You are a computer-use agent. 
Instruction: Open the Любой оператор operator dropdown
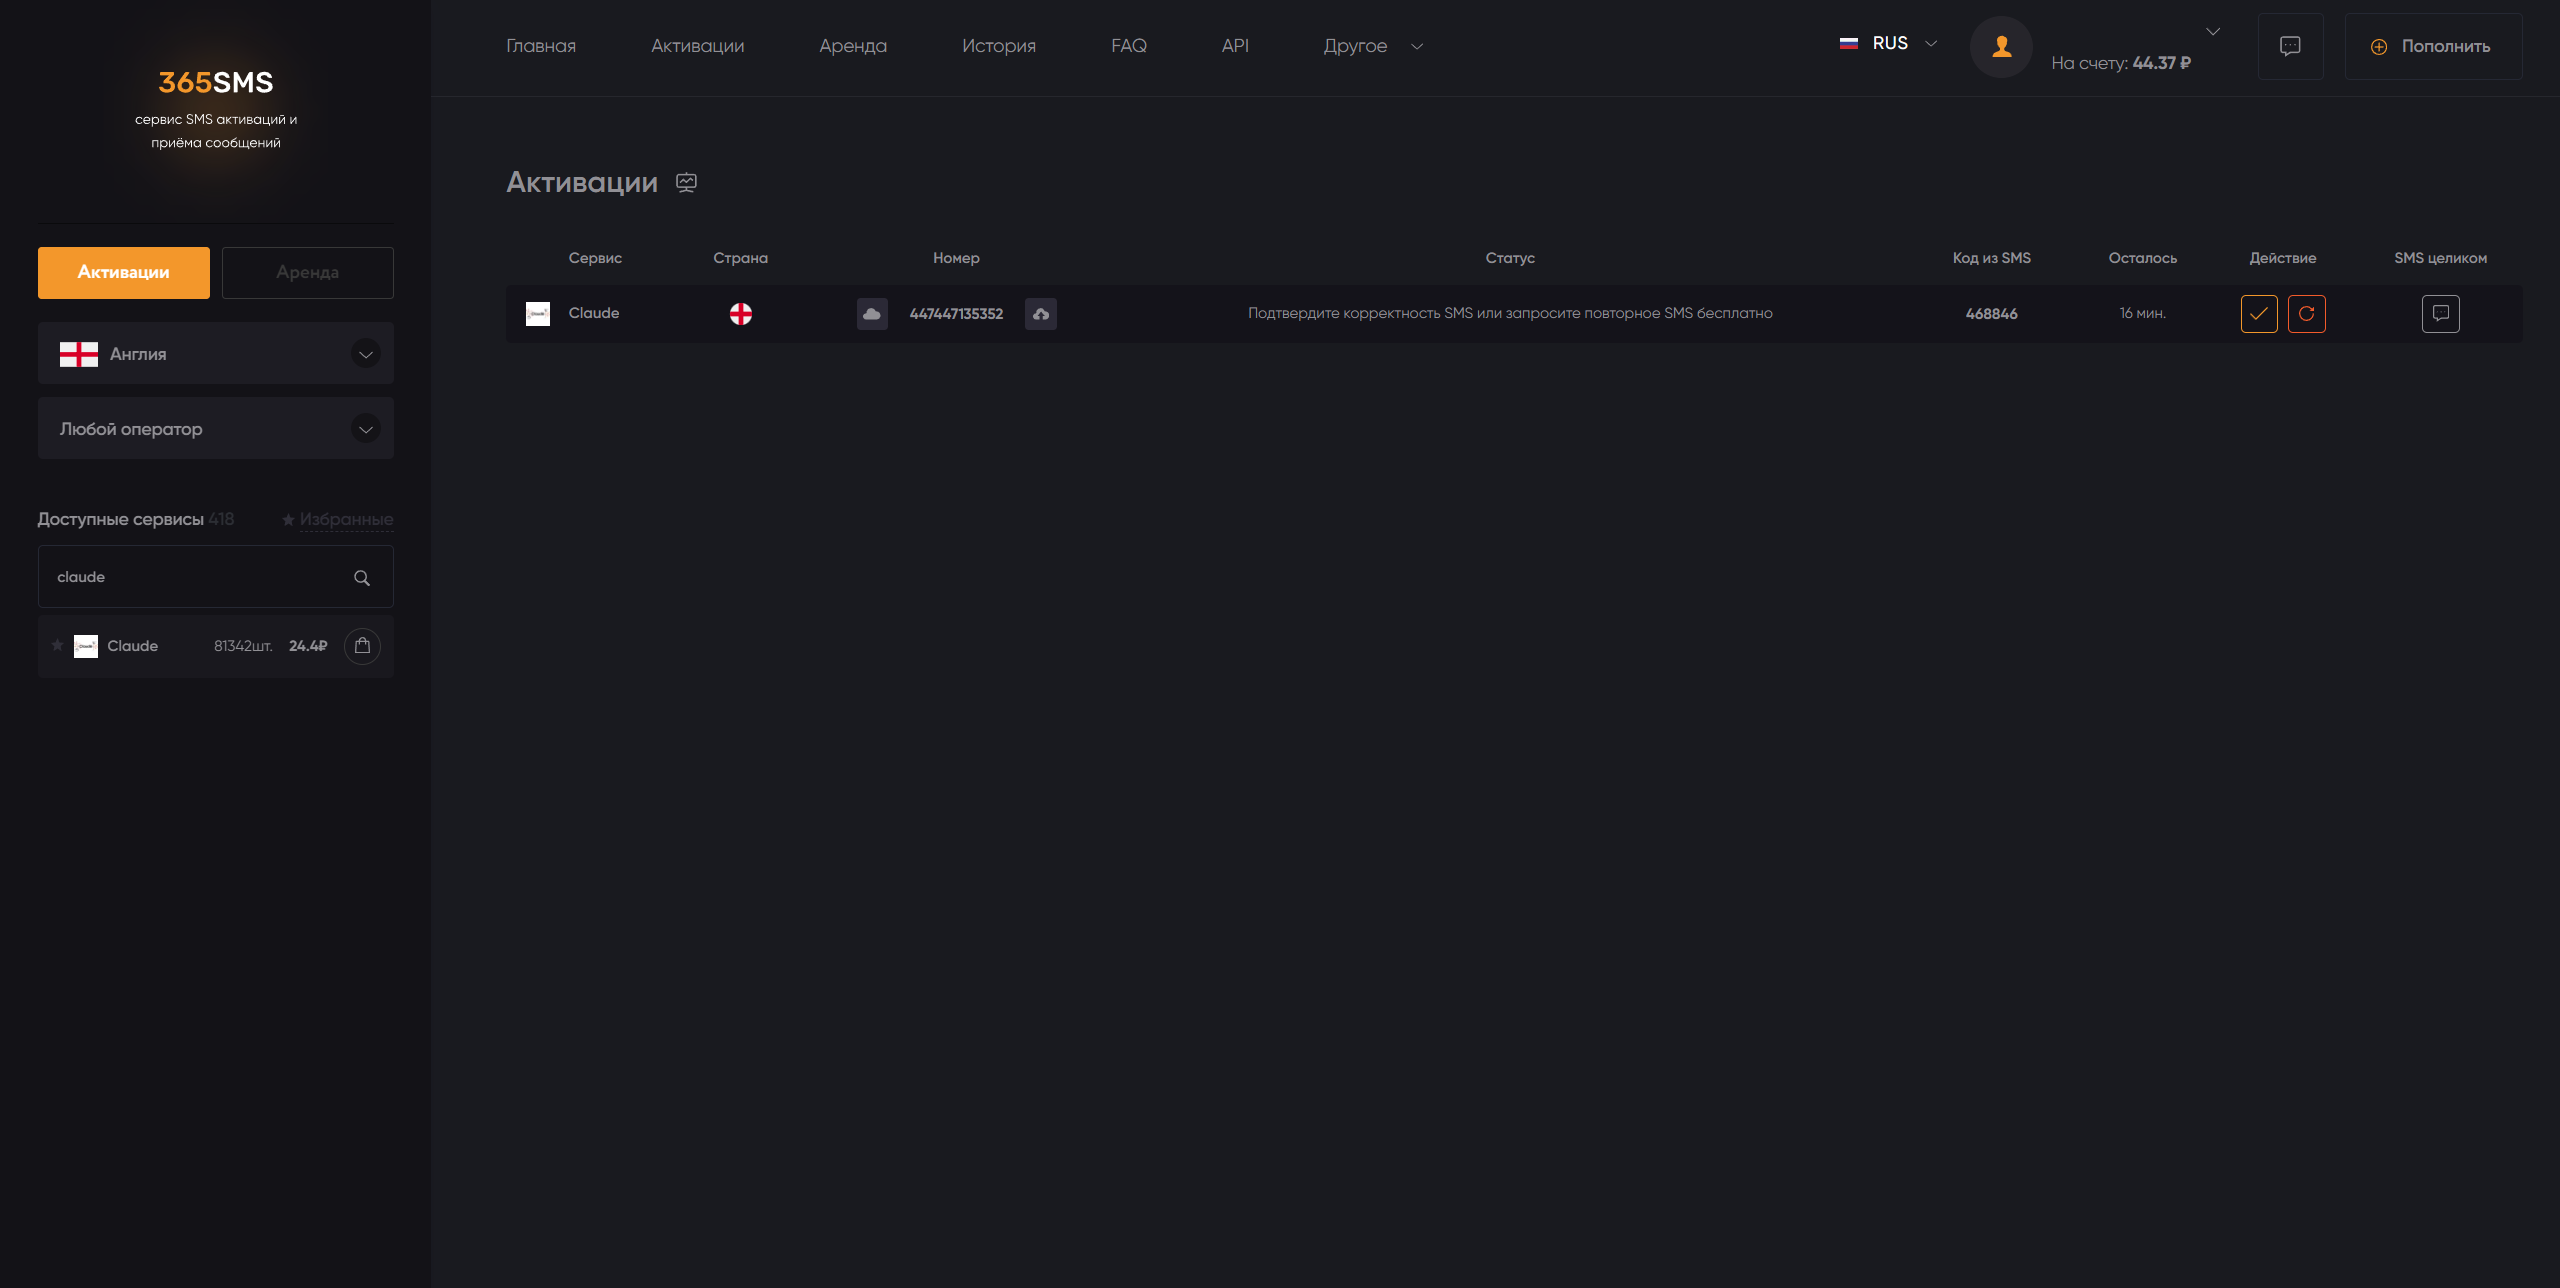click(216, 429)
